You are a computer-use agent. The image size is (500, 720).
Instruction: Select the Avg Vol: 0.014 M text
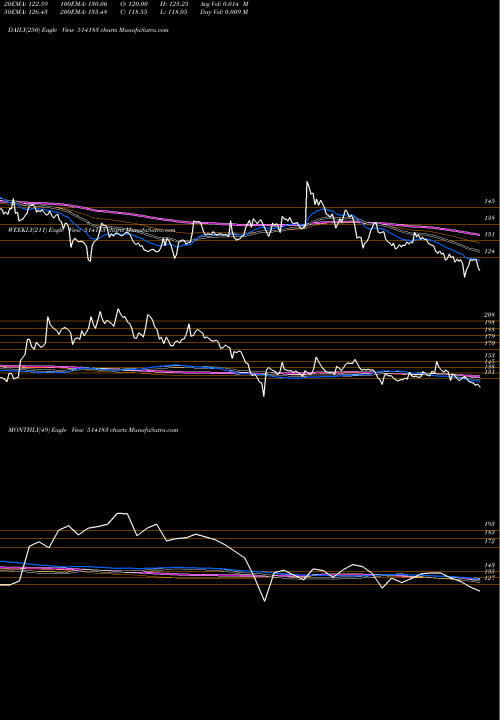tap(224, 4)
